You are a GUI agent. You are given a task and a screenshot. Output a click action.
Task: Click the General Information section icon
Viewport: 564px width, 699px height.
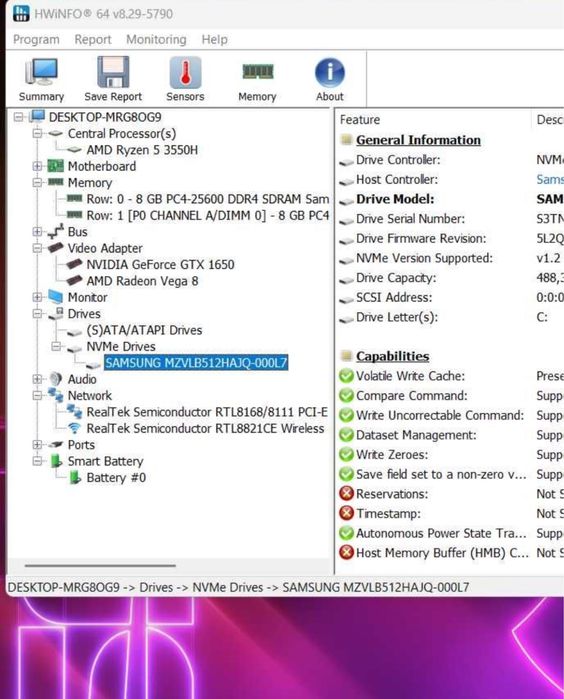(346, 140)
